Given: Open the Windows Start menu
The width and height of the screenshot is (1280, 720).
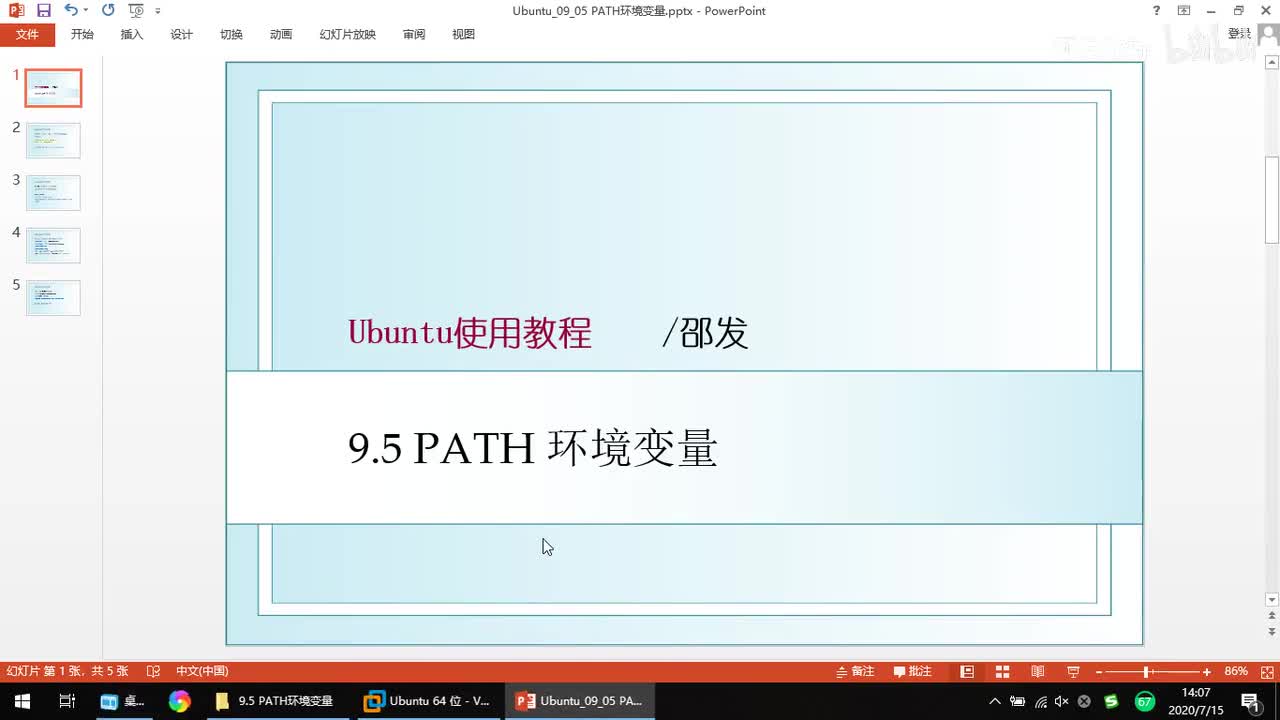Looking at the screenshot, I should point(22,701).
